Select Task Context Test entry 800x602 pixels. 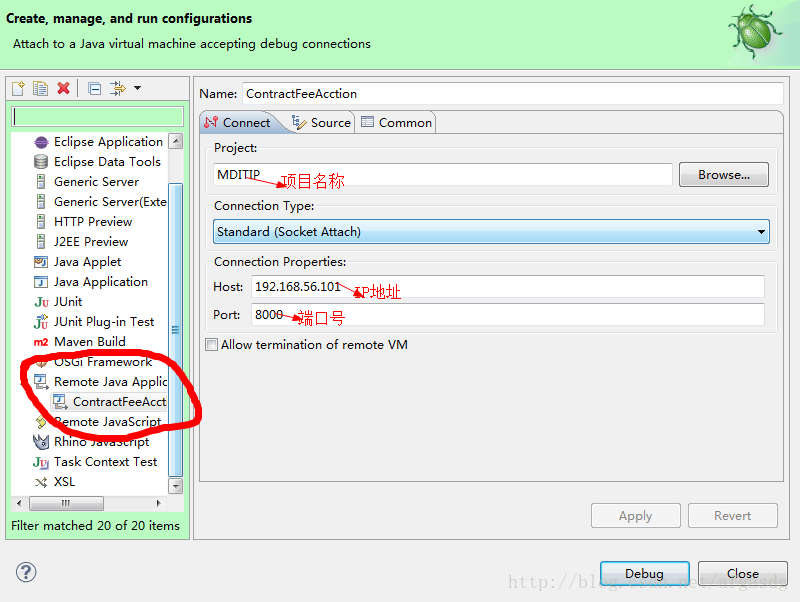coord(106,462)
